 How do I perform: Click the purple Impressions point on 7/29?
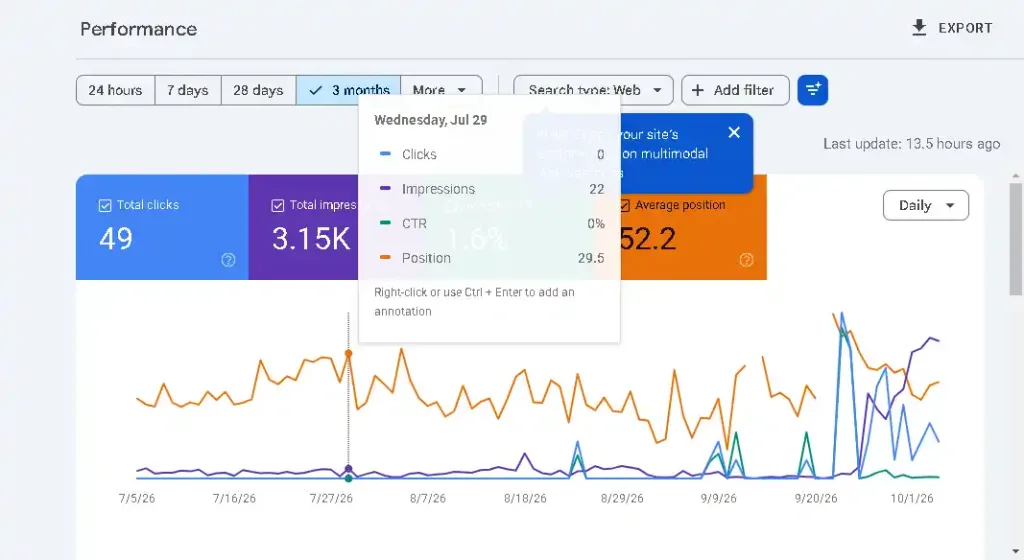click(x=348, y=469)
